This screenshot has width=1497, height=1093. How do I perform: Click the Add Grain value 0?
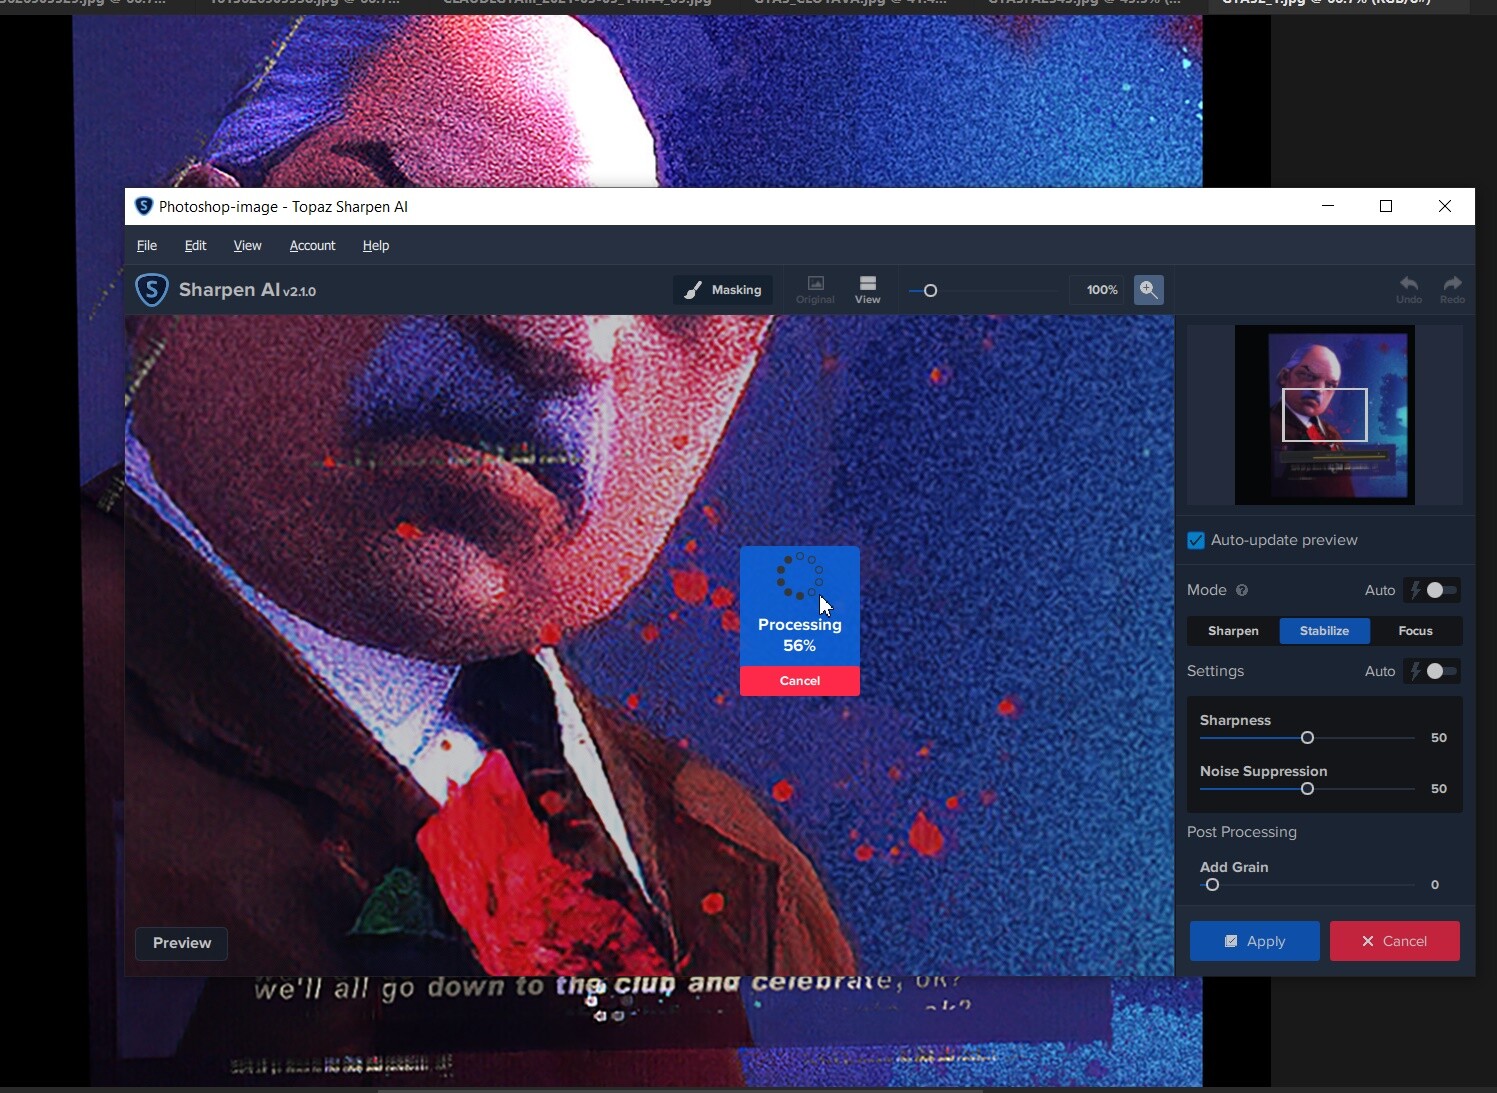1435,885
